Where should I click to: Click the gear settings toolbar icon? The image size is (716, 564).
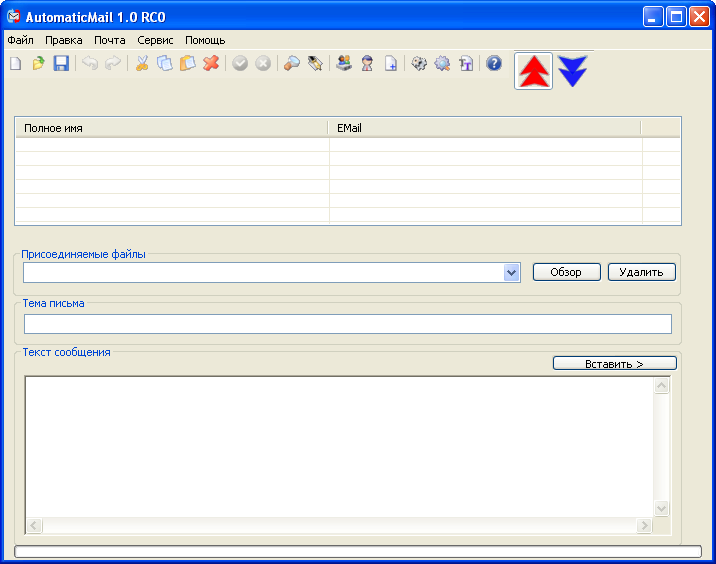[x=442, y=64]
